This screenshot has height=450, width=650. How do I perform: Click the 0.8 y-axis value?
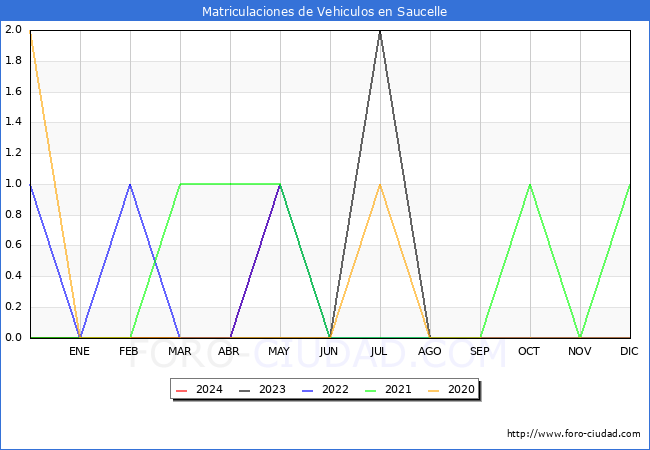(13, 214)
